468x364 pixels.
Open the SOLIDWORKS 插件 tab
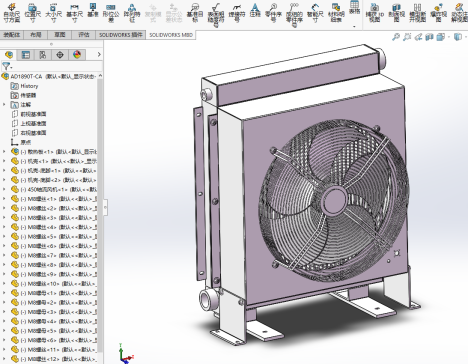click(121, 35)
